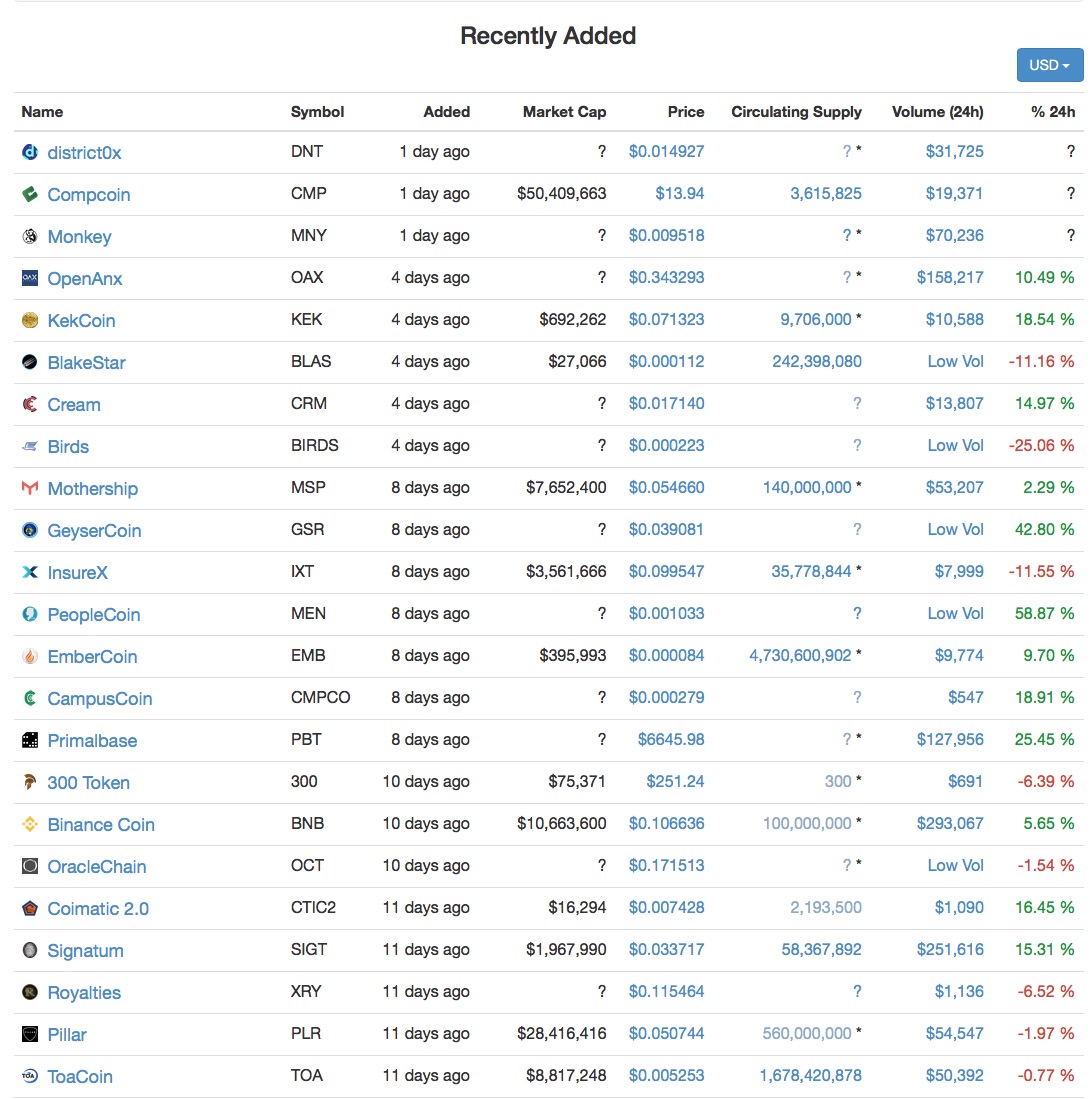Click the Recently Added heading
1090x1099 pixels.
(x=547, y=36)
